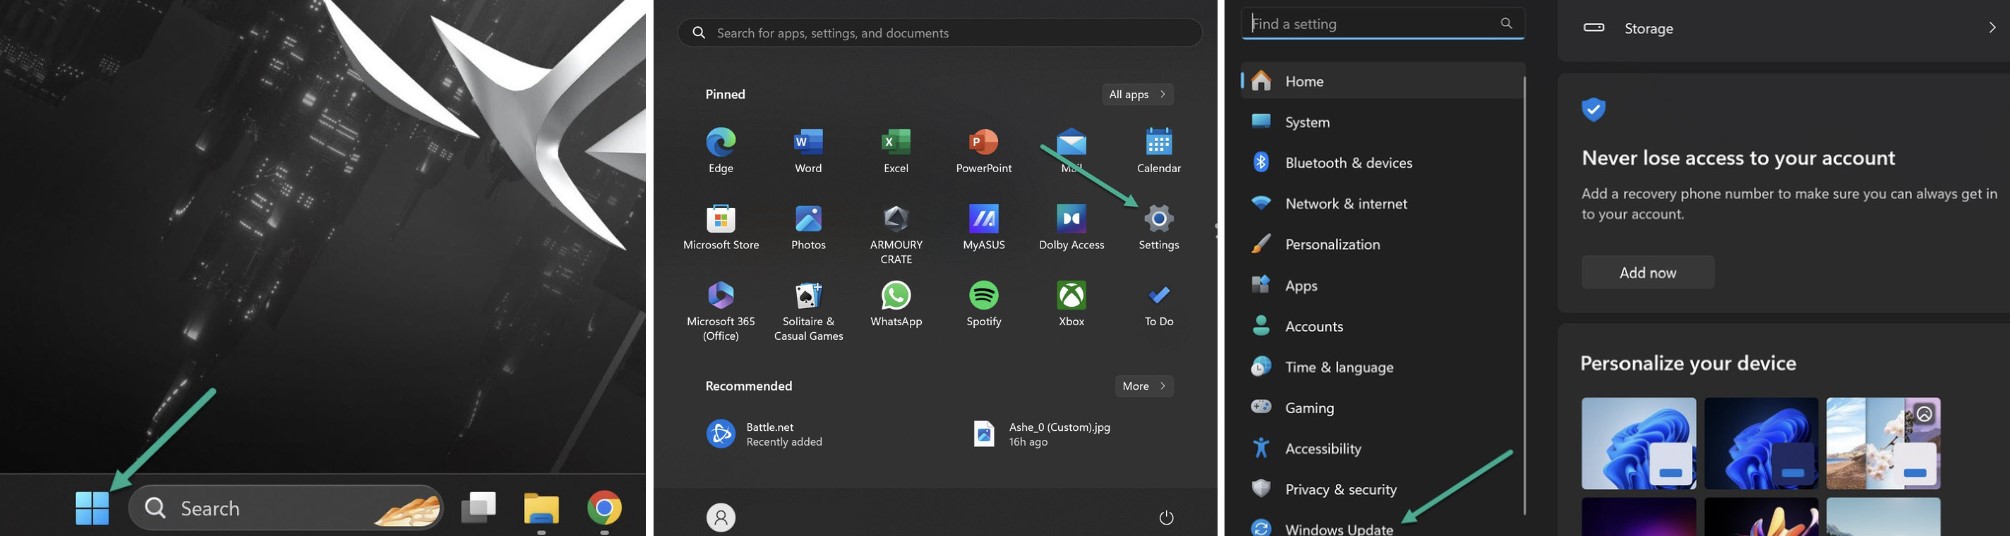Expand More recommended items
The height and width of the screenshot is (536, 2010).
coord(1144,386)
